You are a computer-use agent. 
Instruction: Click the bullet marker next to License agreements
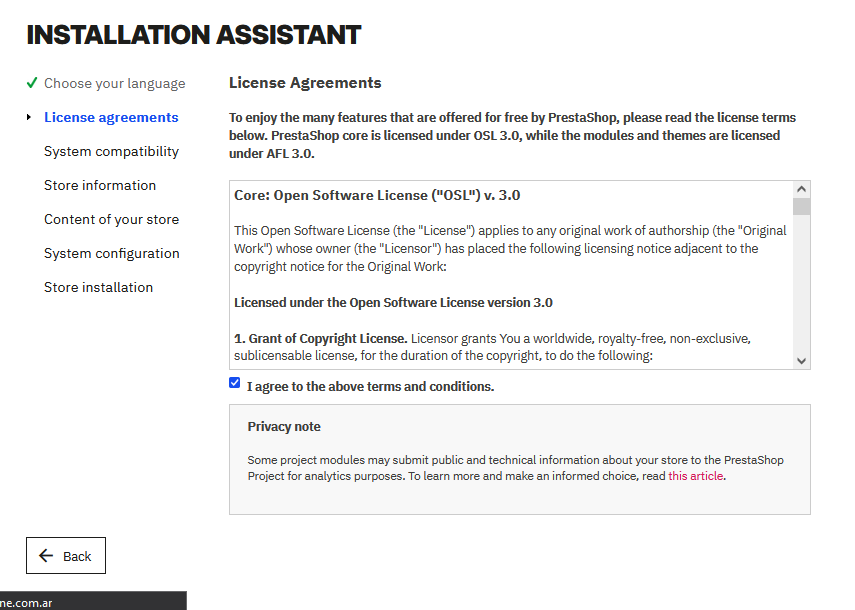[27, 117]
